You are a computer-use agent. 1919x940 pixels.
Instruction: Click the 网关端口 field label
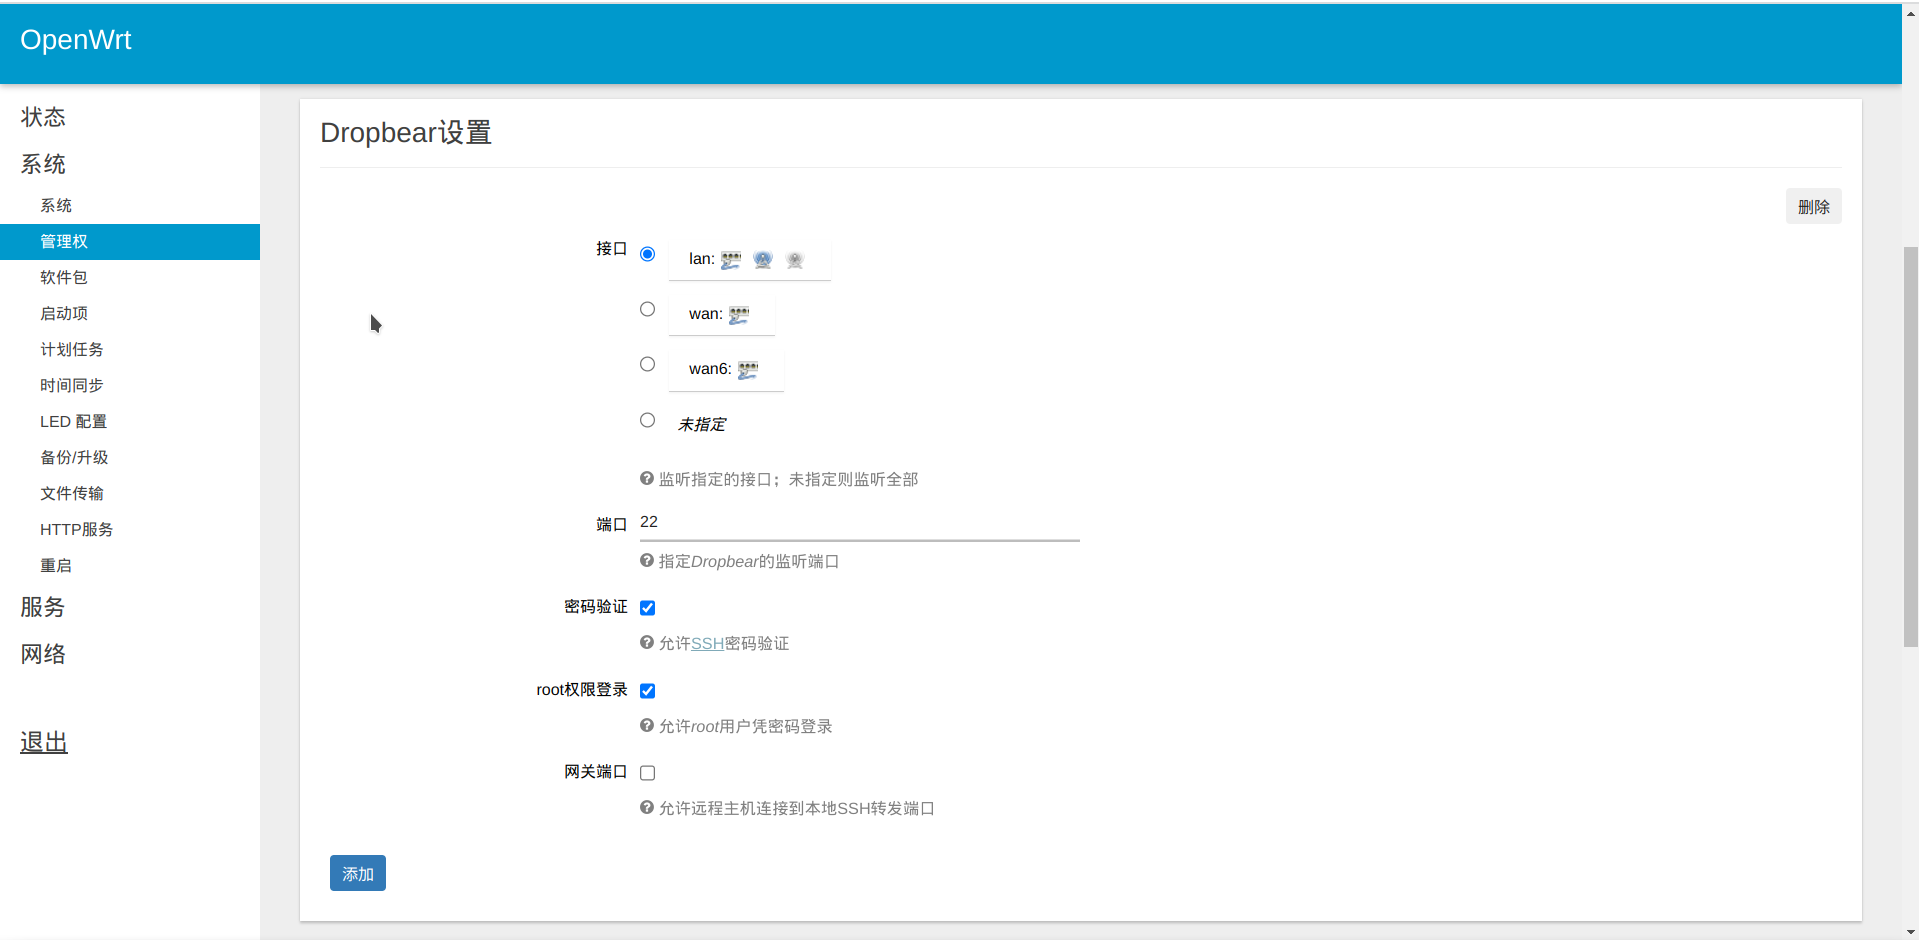coord(596,771)
